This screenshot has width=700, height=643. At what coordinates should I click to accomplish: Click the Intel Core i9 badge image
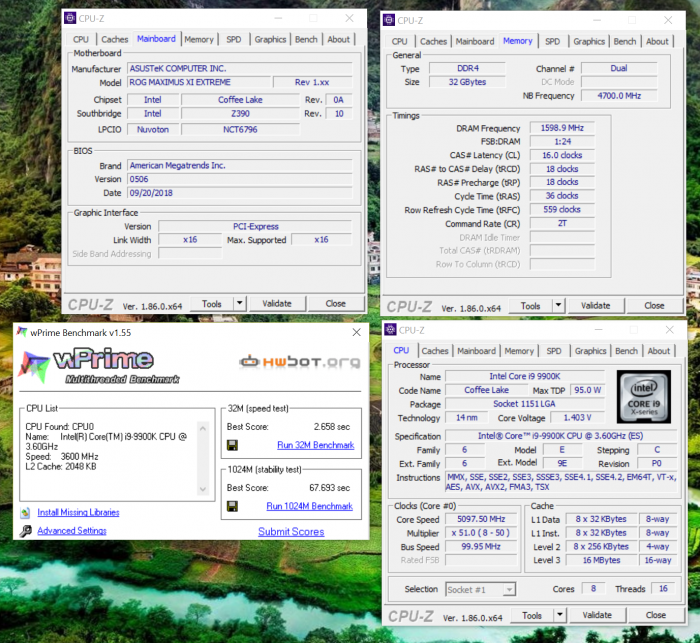643,397
